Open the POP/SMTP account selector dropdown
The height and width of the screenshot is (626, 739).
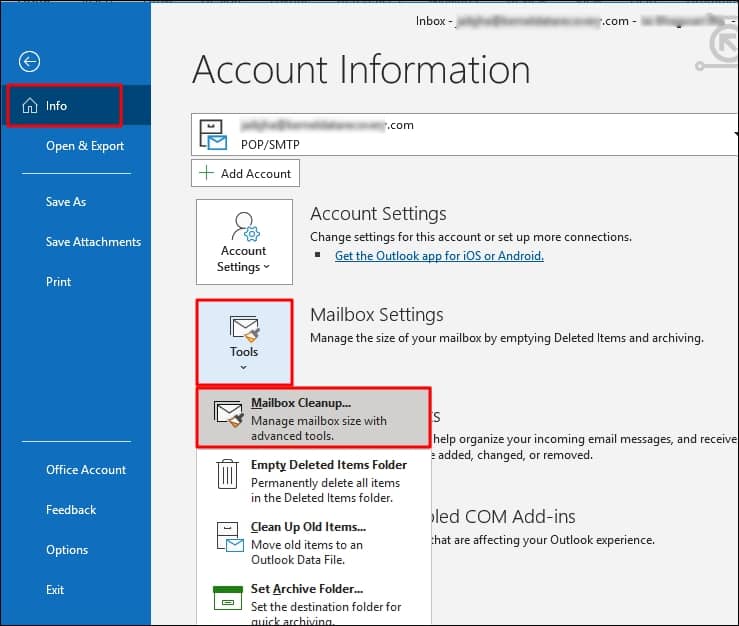pos(464,134)
